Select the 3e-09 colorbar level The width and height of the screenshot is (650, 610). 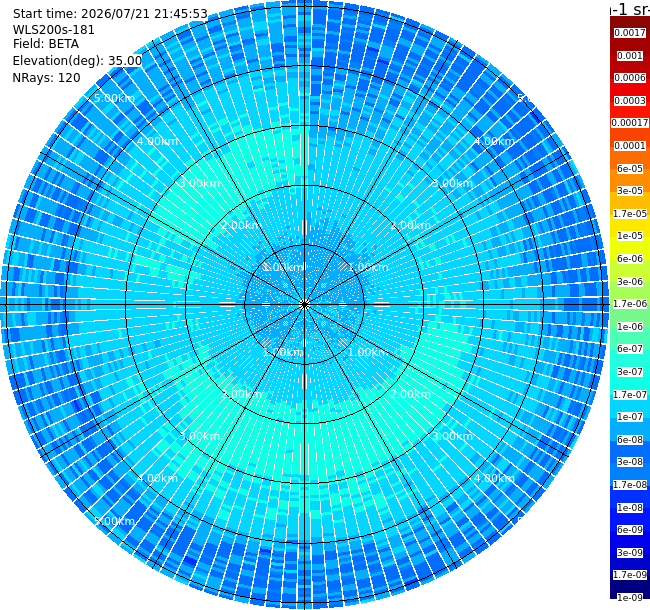pos(630,552)
